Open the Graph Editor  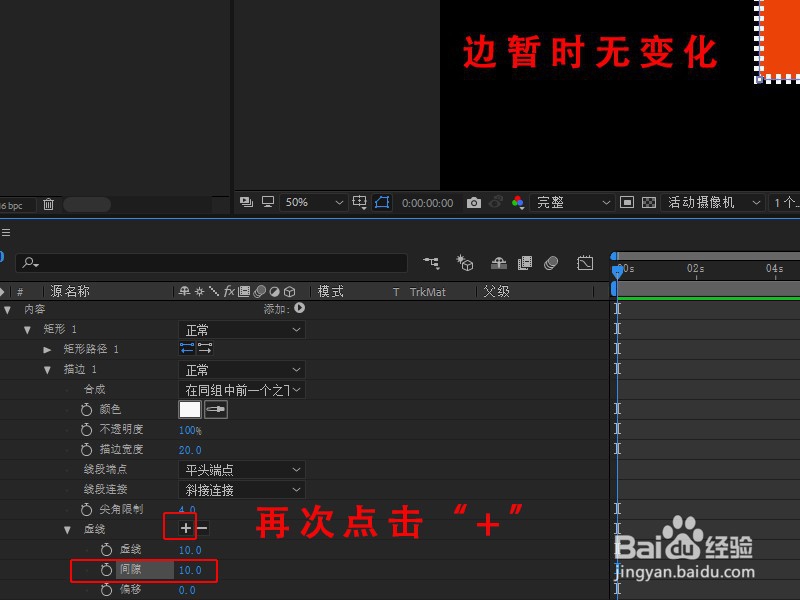(x=585, y=261)
